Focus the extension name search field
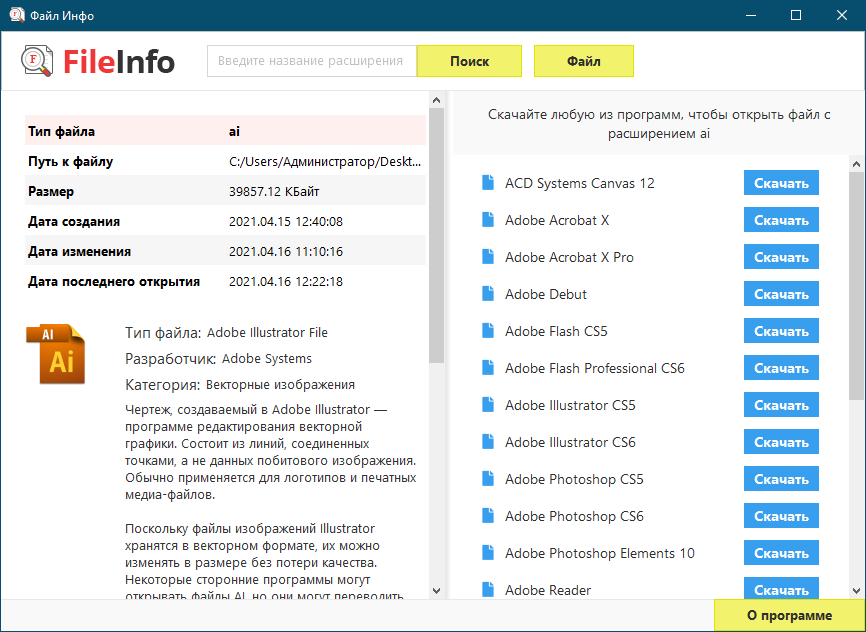Screen dimensions: 866x632 click(311, 61)
